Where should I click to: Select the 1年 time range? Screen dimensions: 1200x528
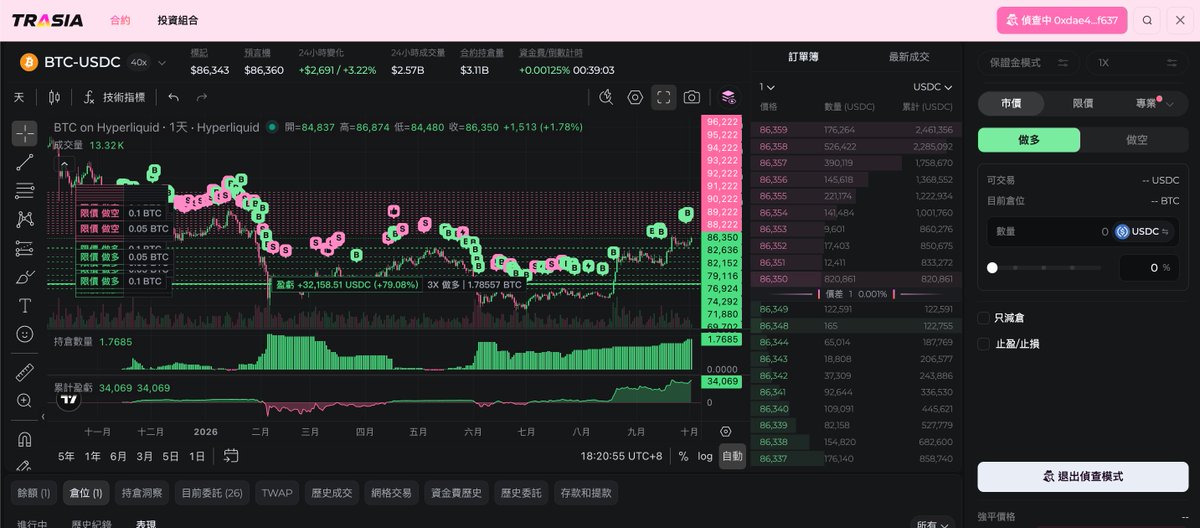(x=92, y=456)
